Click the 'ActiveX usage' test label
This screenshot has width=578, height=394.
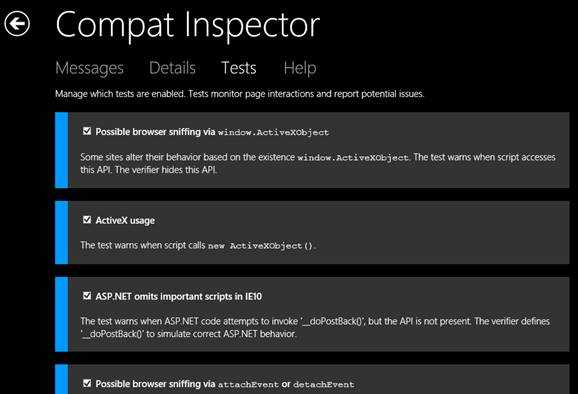click(125, 220)
